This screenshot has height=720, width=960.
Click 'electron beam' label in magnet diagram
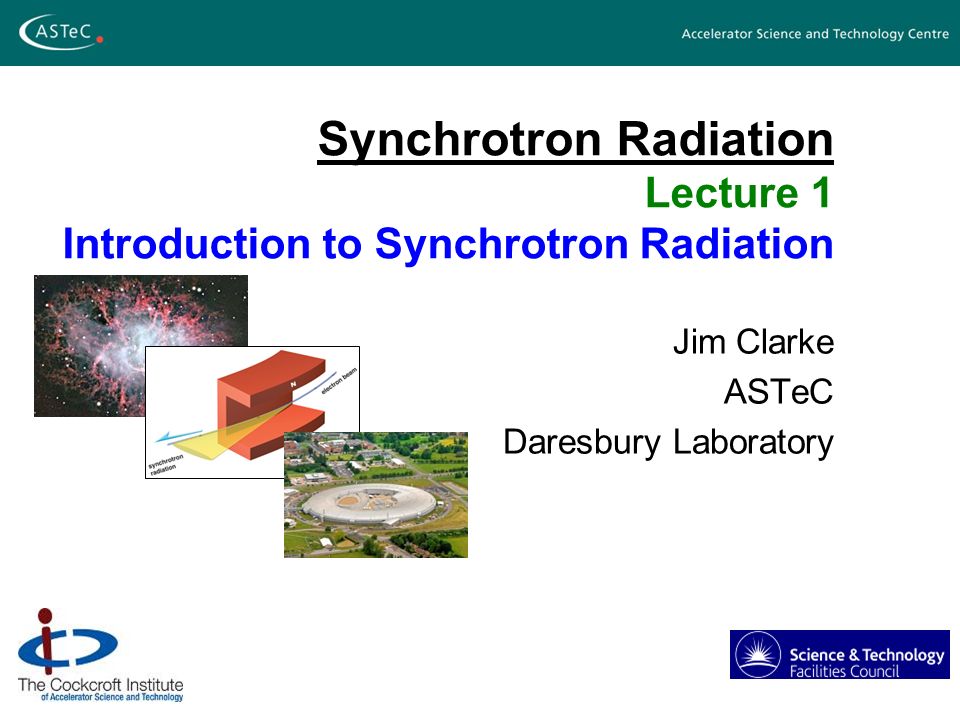pos(339,380)
